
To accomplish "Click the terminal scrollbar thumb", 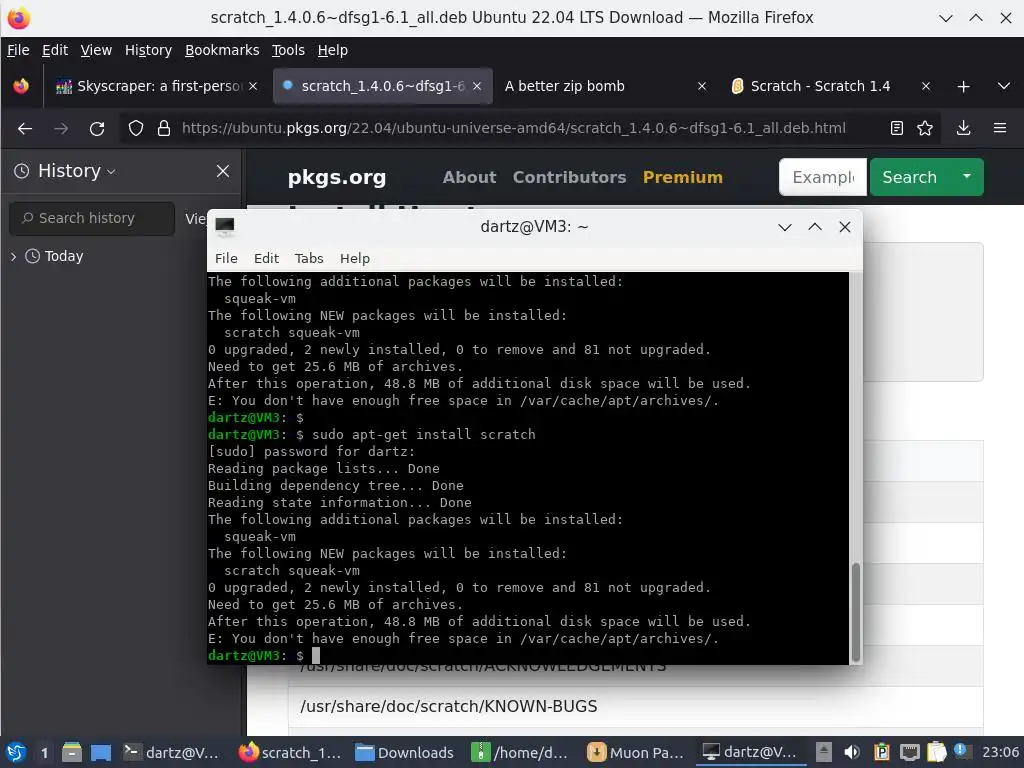I will click(856, 612).
